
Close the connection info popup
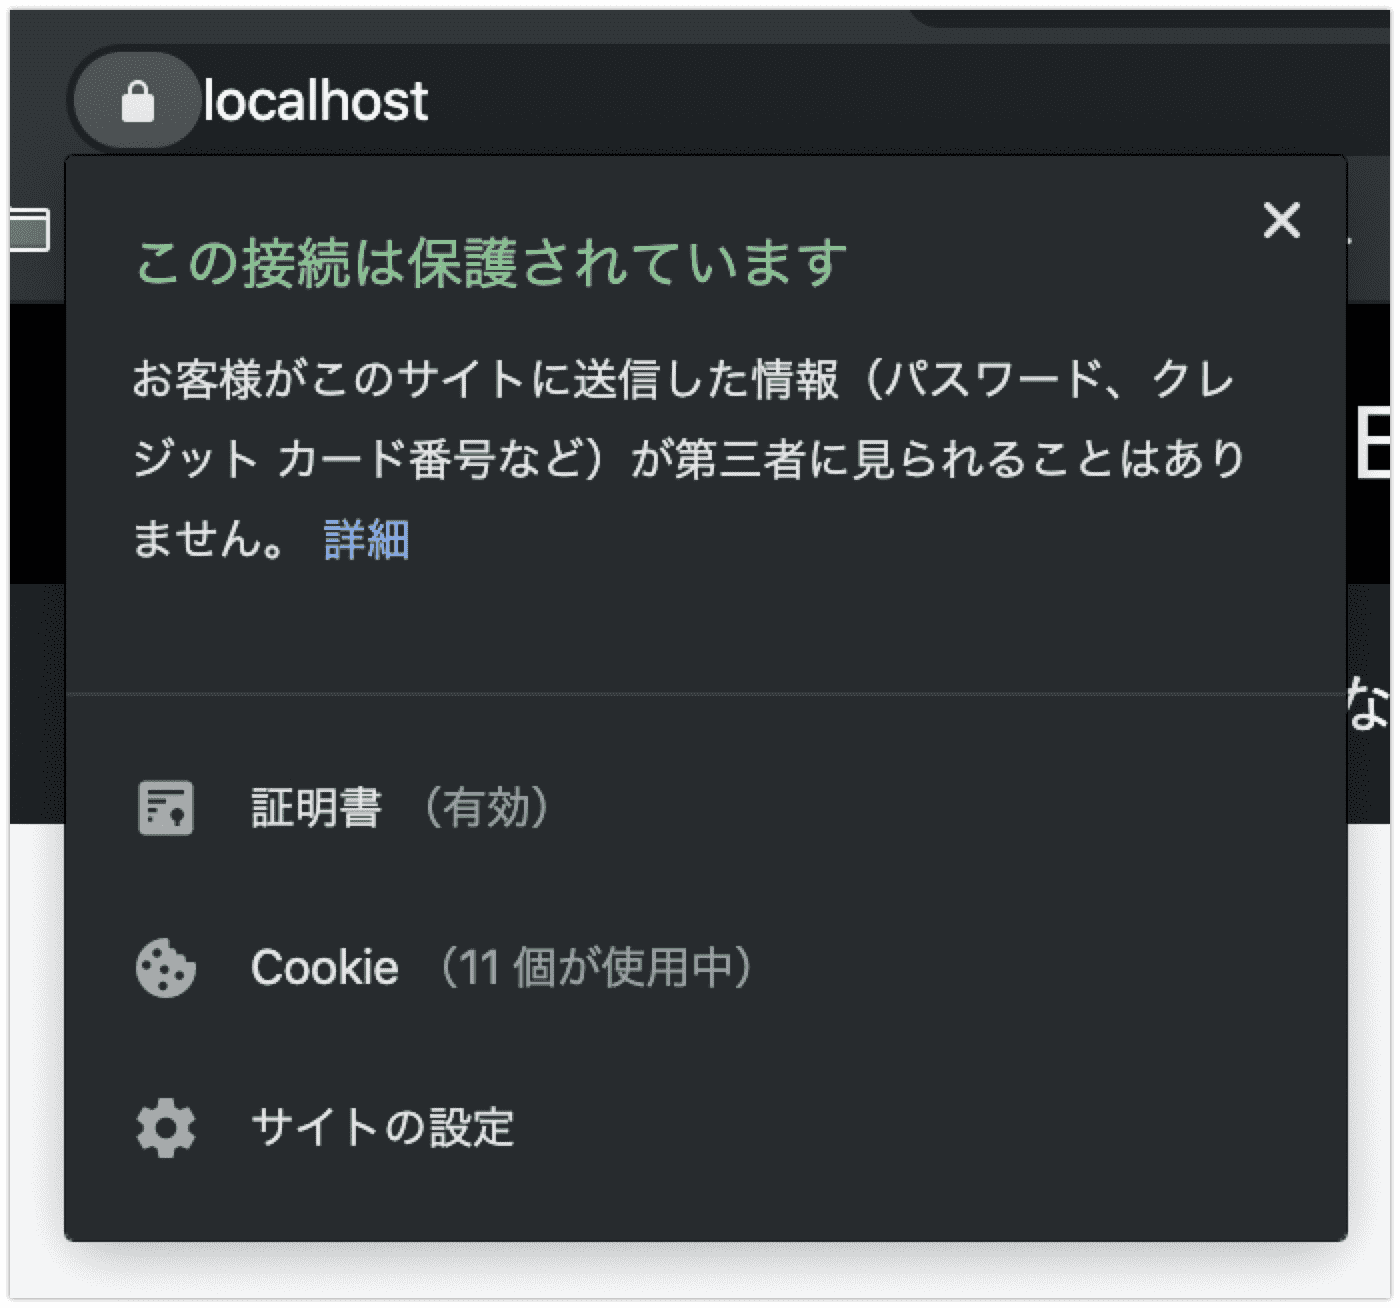[1281, 220]
